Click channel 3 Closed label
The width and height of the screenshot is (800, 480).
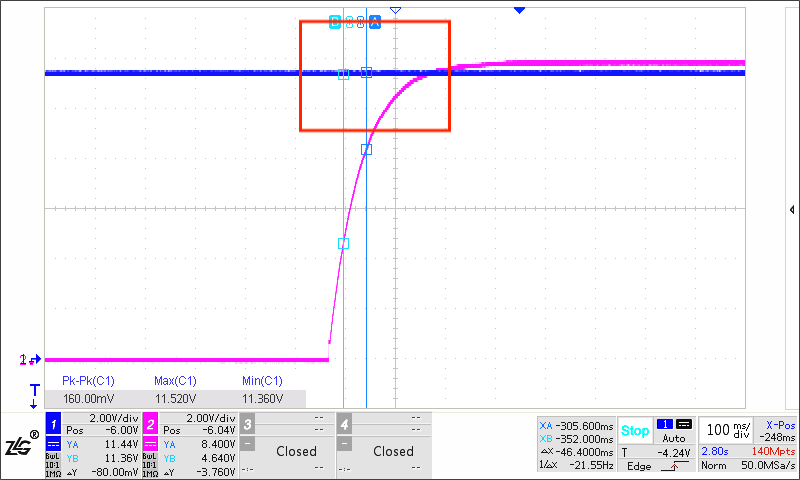pos(296,451)
